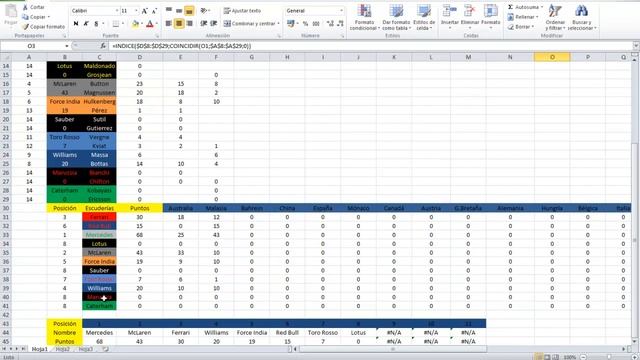The image size is (640, 360).
Task: Click the Escuderías header cell
Action: click(99, 208)
